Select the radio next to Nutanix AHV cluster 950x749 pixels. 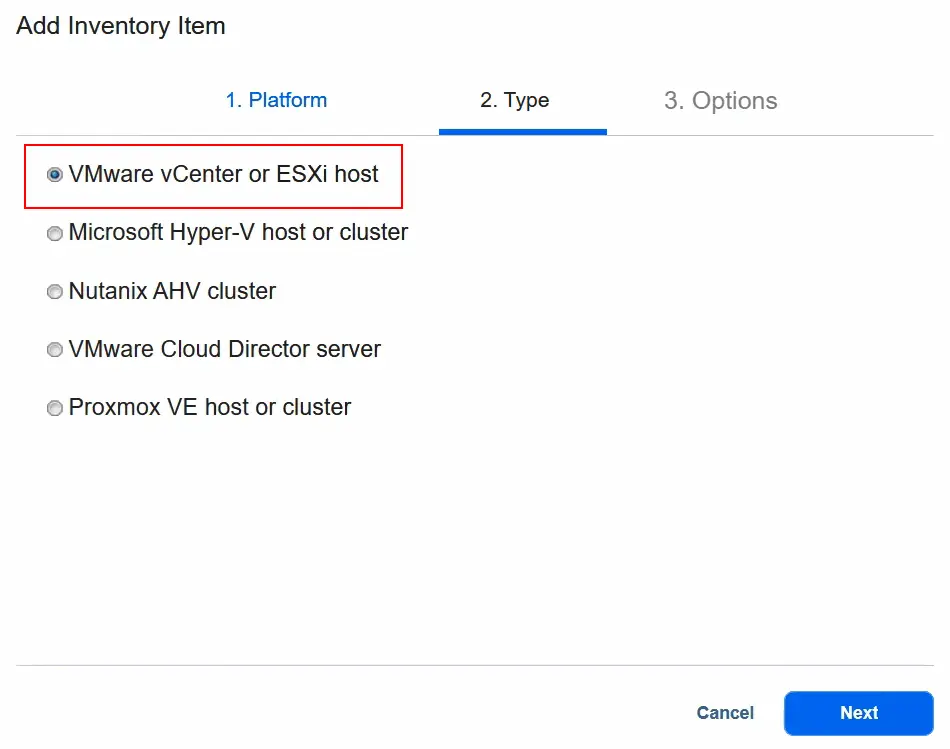(x=55, y=291)
